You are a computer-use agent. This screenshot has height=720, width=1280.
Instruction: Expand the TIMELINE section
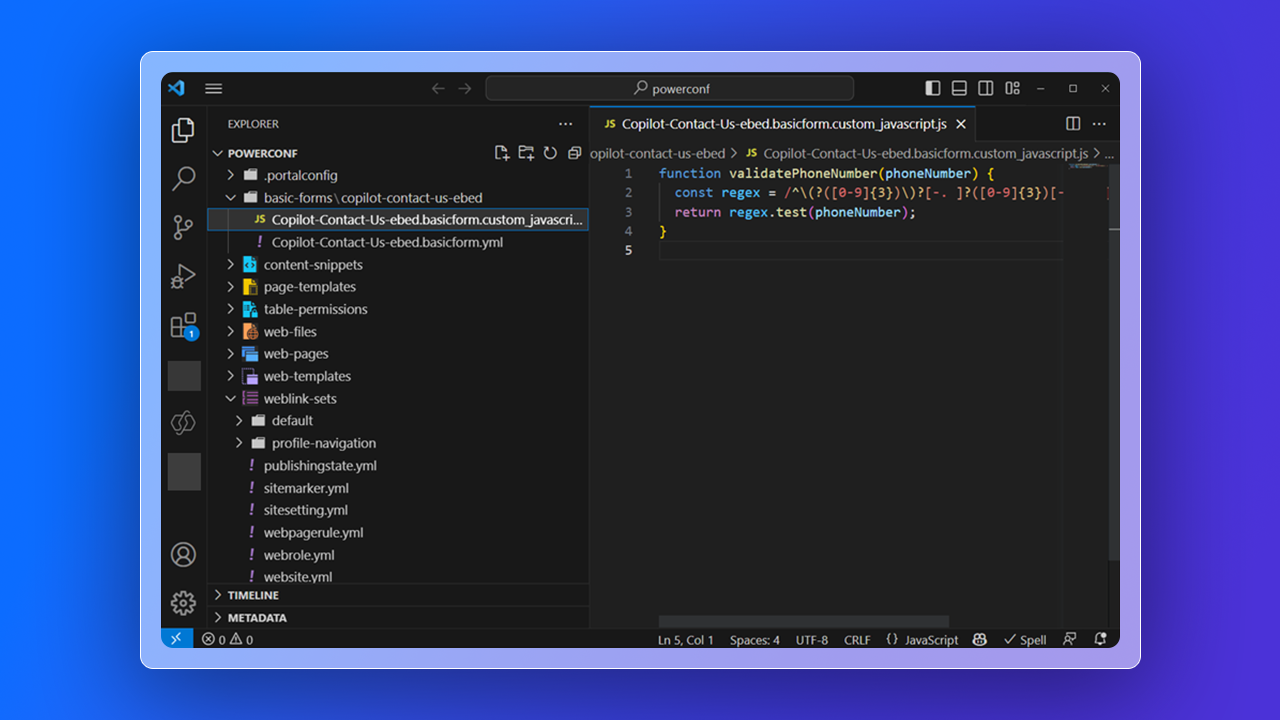click(250, 595)
